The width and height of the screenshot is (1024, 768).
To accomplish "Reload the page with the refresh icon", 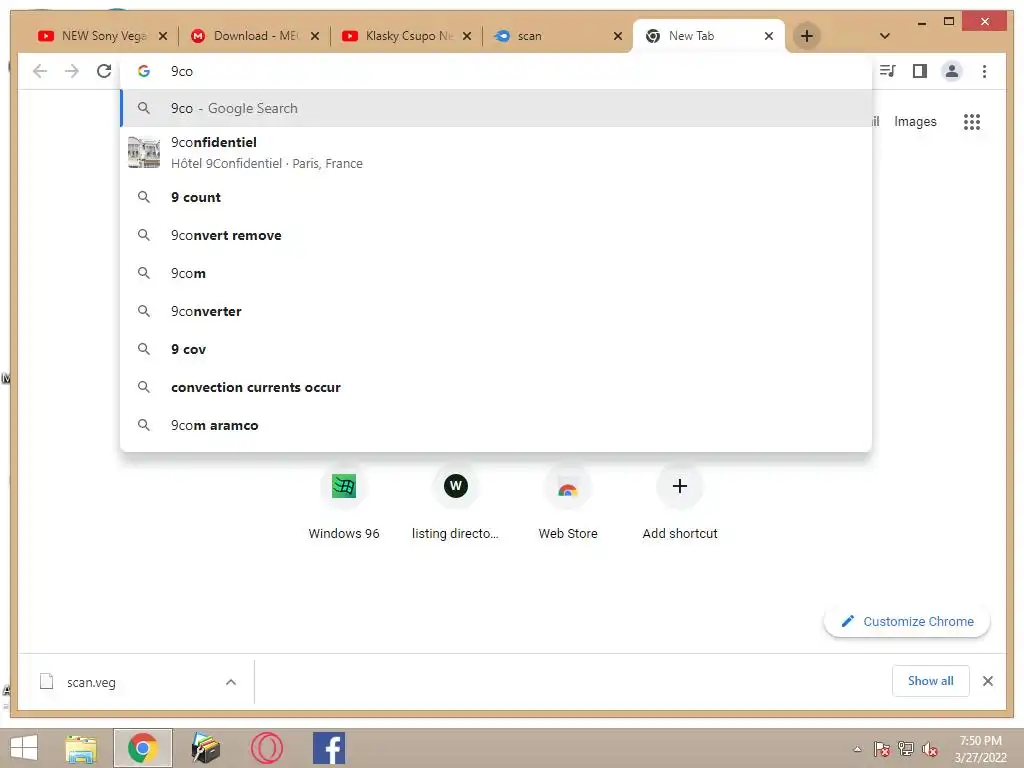I will click(104, 71).
